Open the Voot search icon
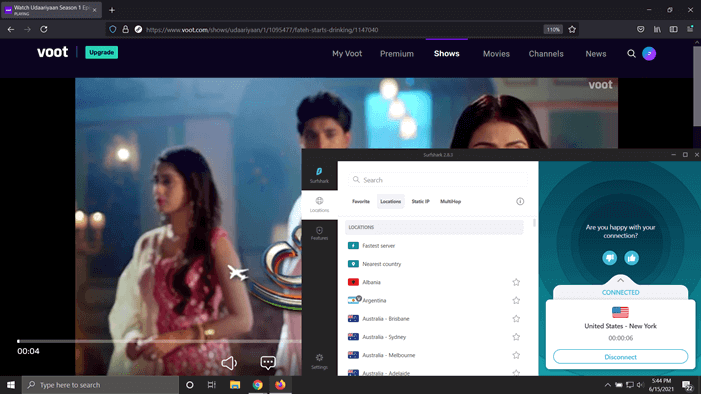 pos(631,54)
